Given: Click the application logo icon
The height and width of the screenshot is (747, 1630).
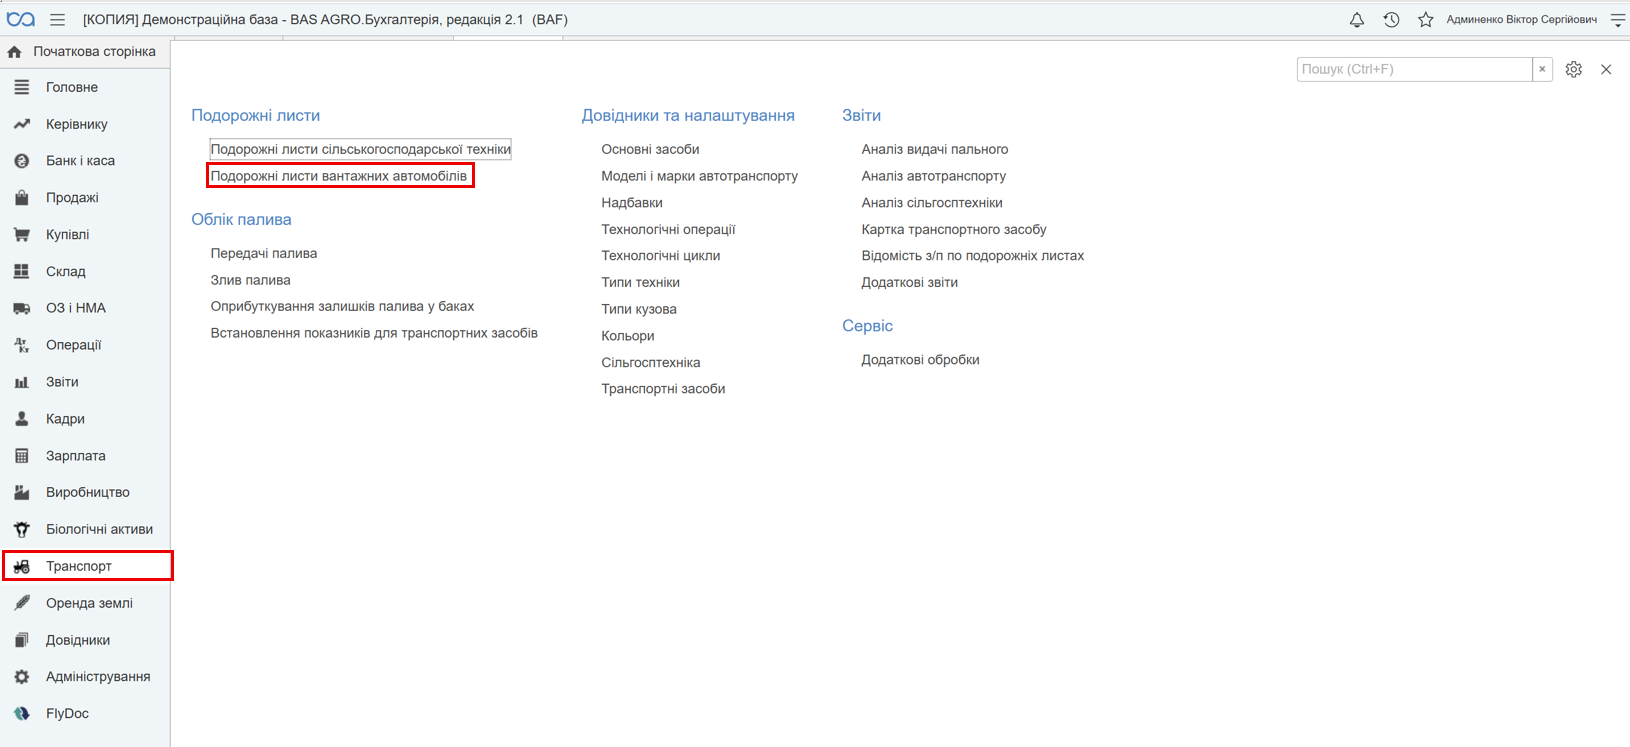Looking at the screenshot, I should click(x=20, y=19).
